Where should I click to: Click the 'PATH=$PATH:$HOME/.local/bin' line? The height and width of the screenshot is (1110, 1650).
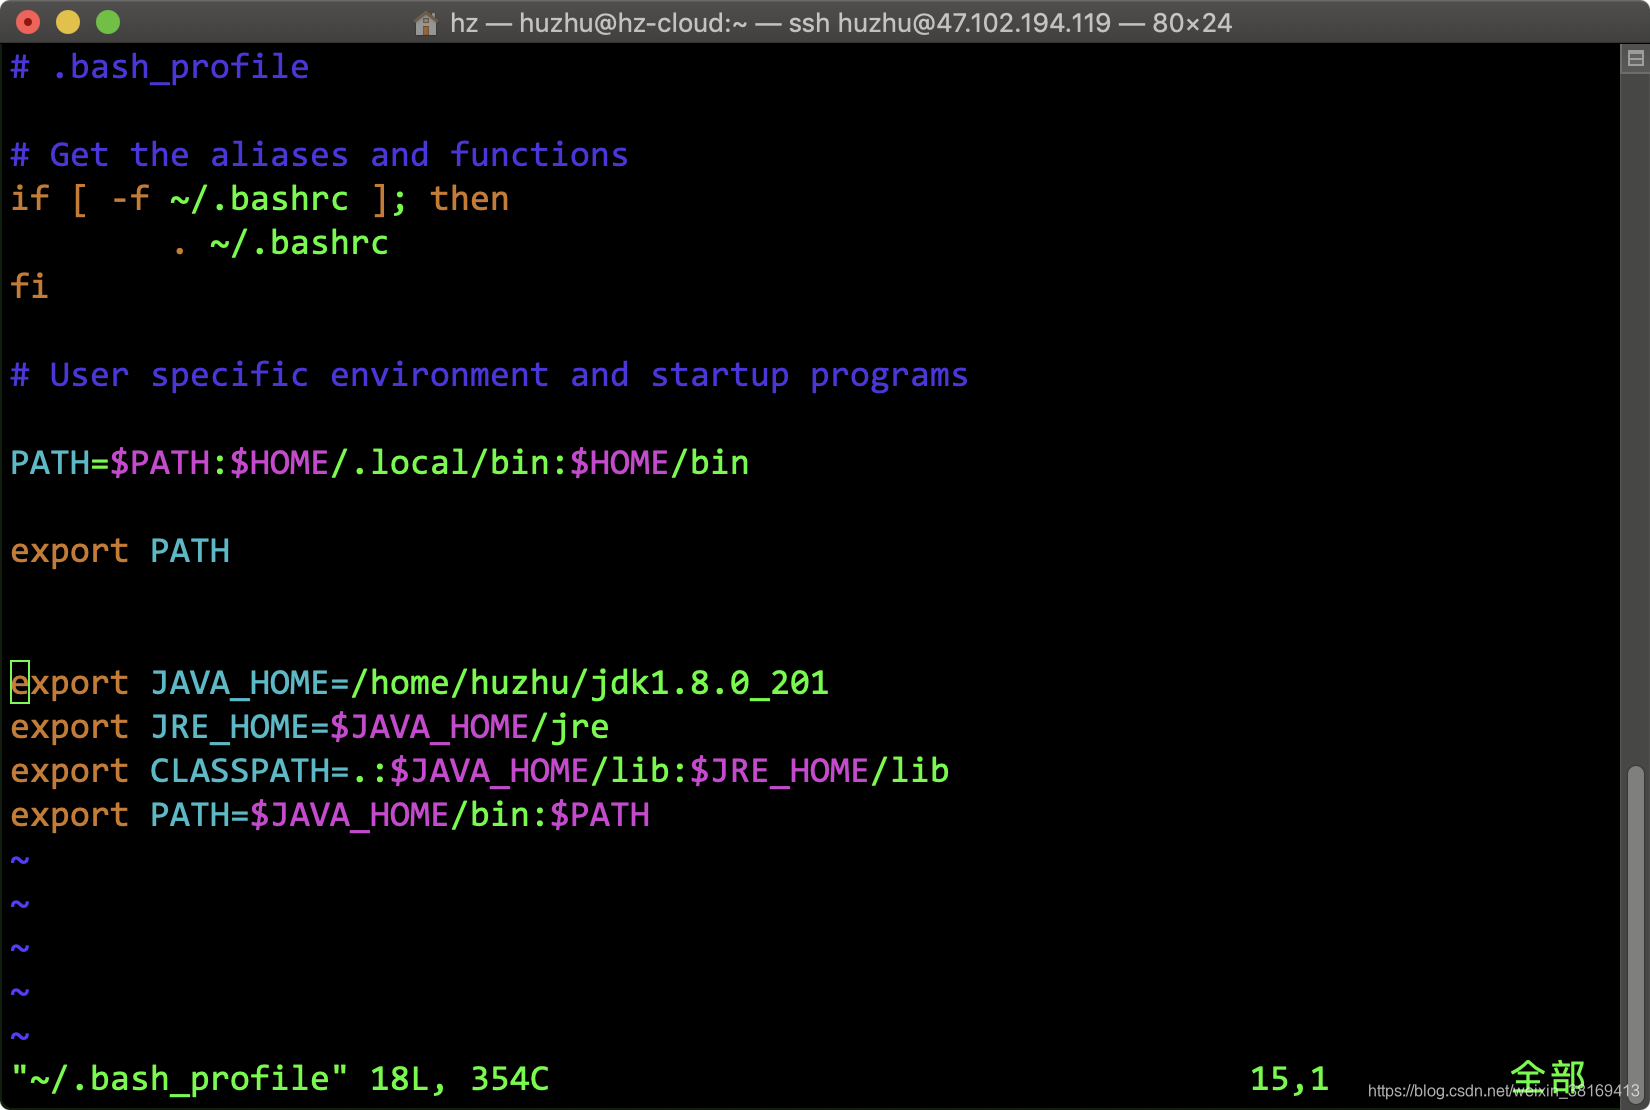pyautogui.click(x=380, y=463)
